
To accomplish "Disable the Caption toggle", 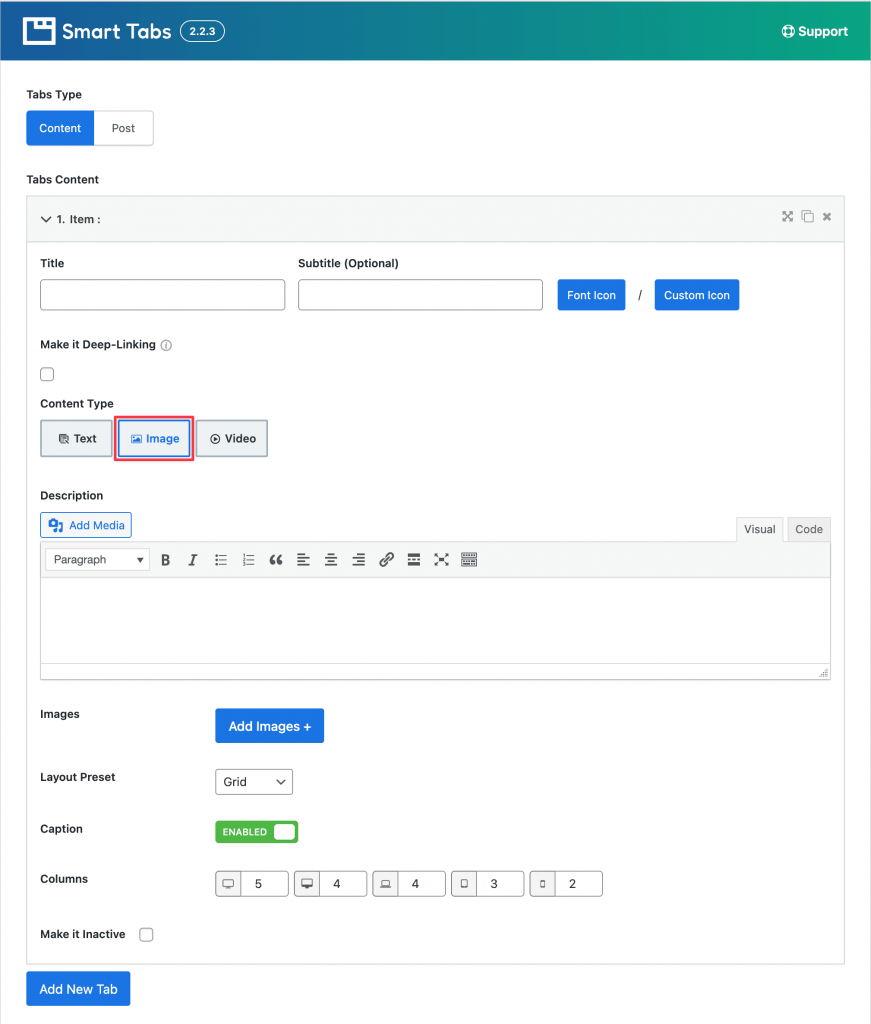I will (257, 832).
